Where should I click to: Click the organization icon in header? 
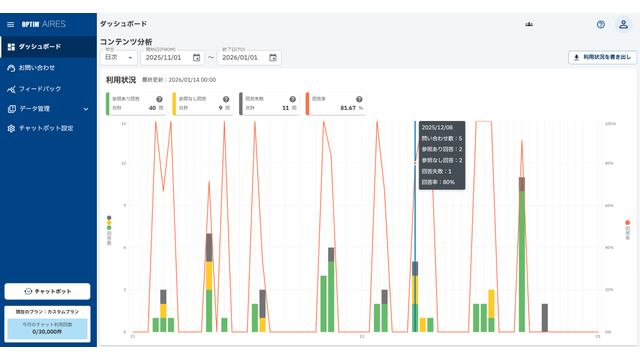click(529, 24)
